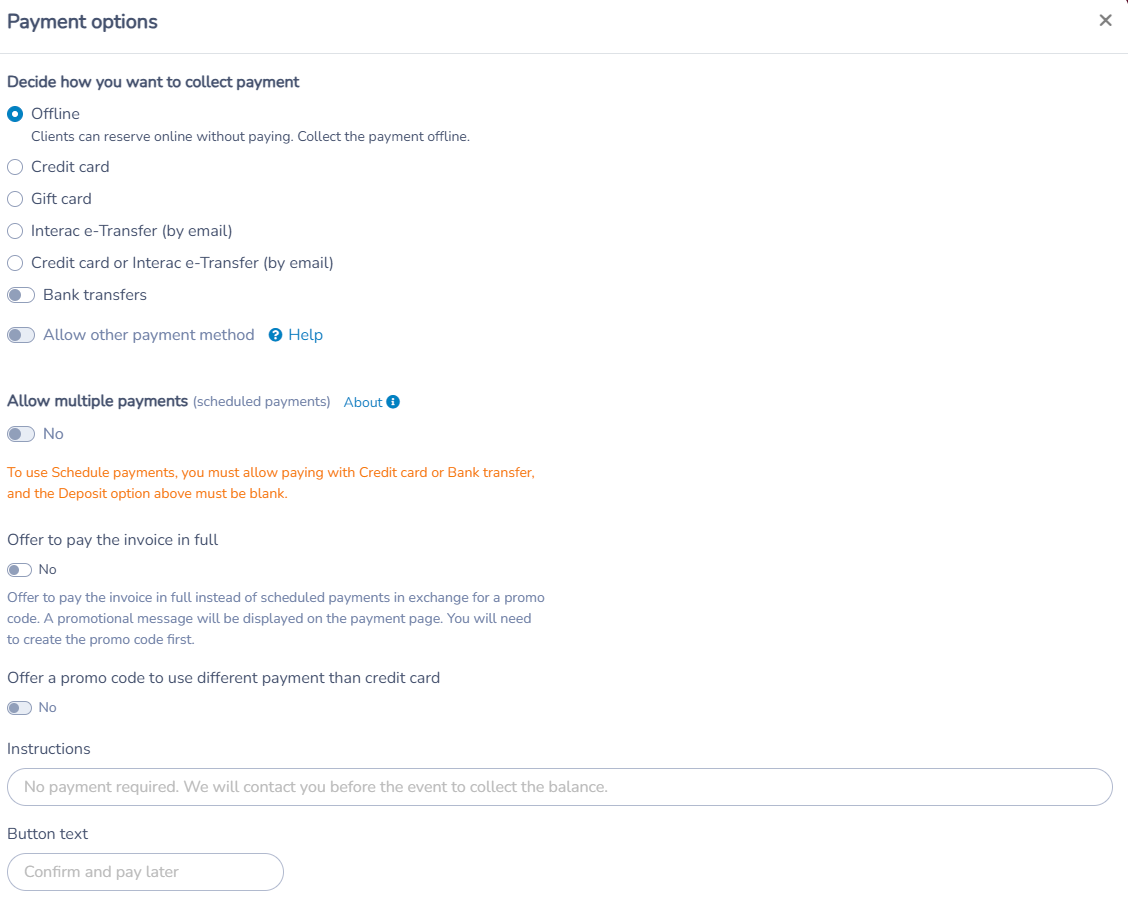
Task: Click the Credit card option label
Action: click(70, 167)
